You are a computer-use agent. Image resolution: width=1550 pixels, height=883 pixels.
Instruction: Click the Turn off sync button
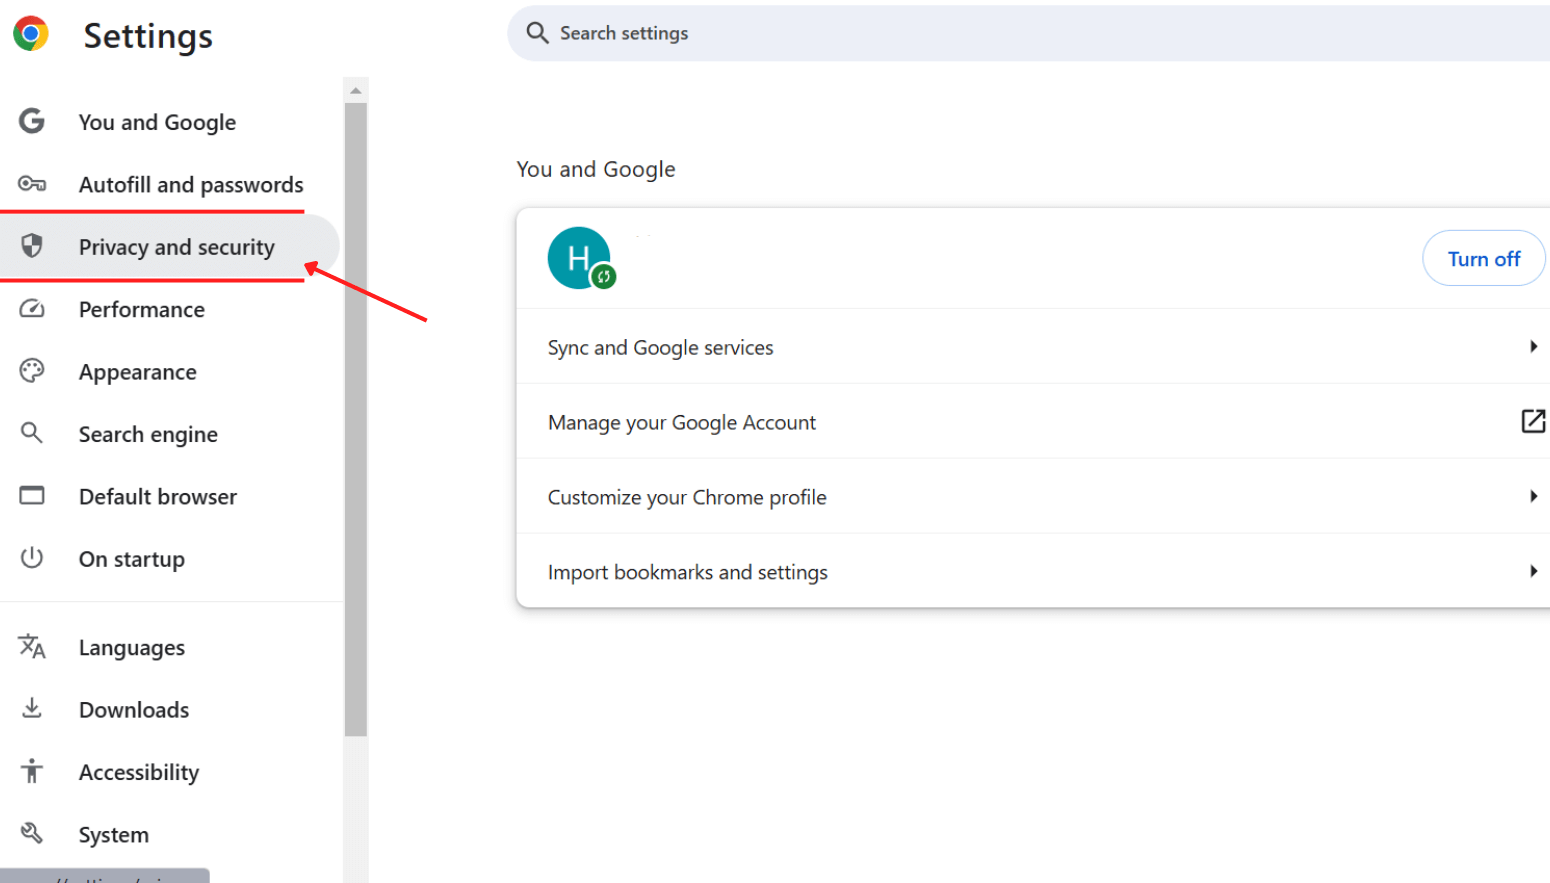click(x=1483, y=258)
